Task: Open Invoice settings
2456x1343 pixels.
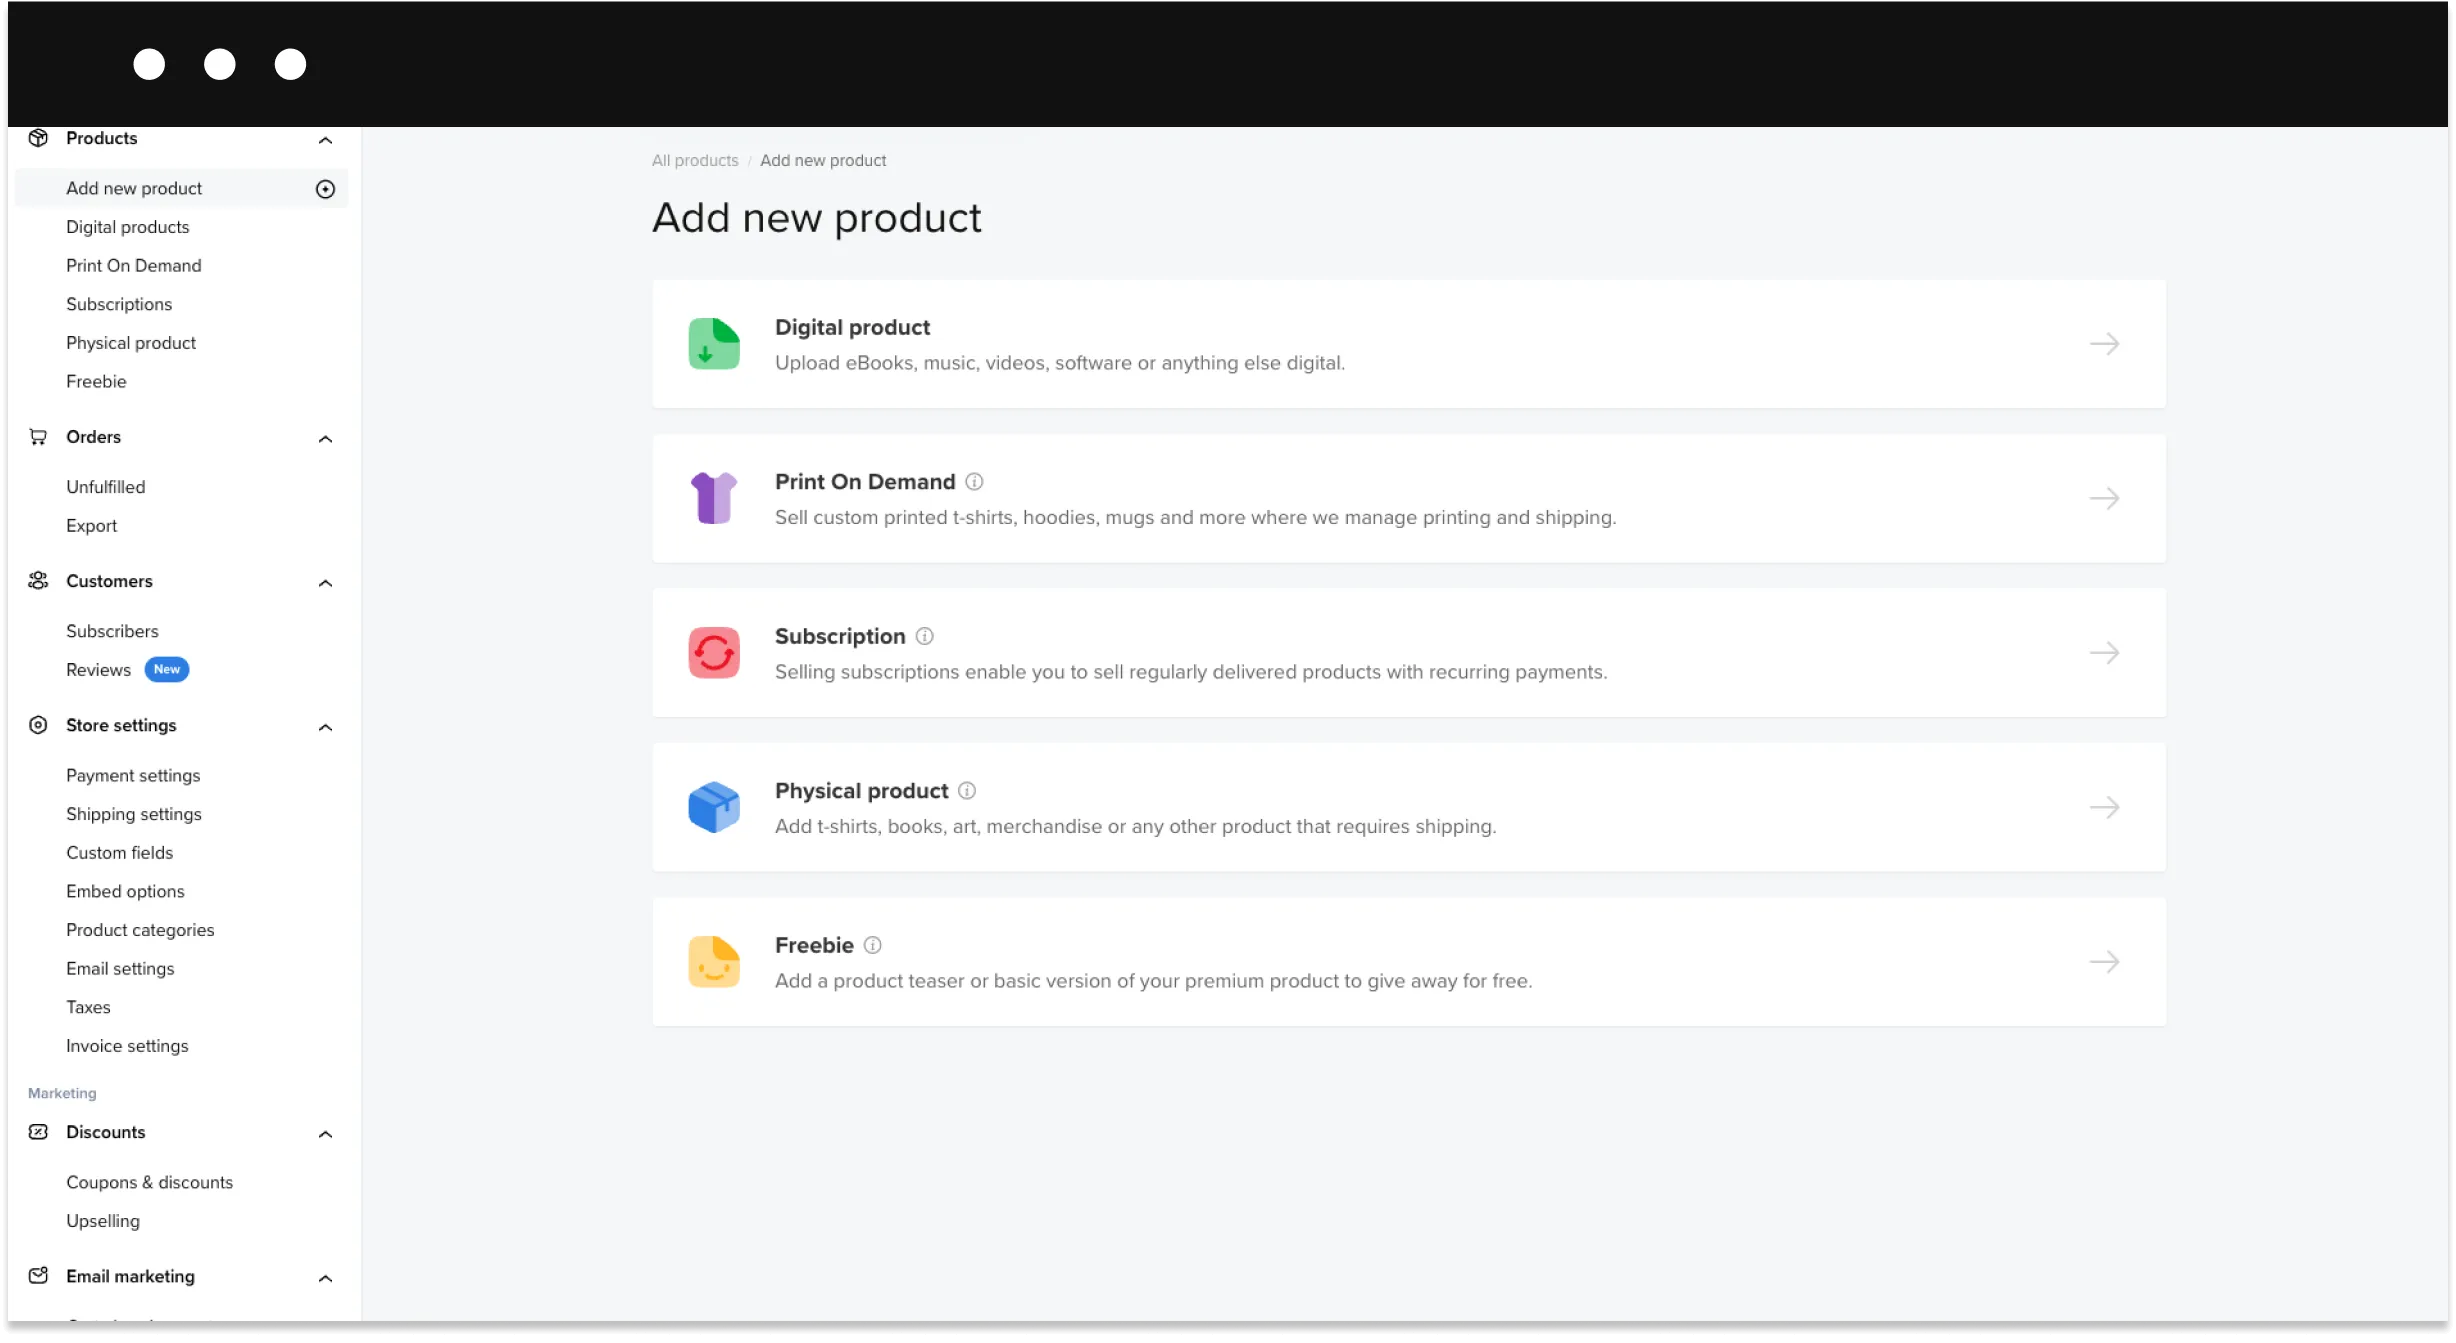Action: 127,1046
